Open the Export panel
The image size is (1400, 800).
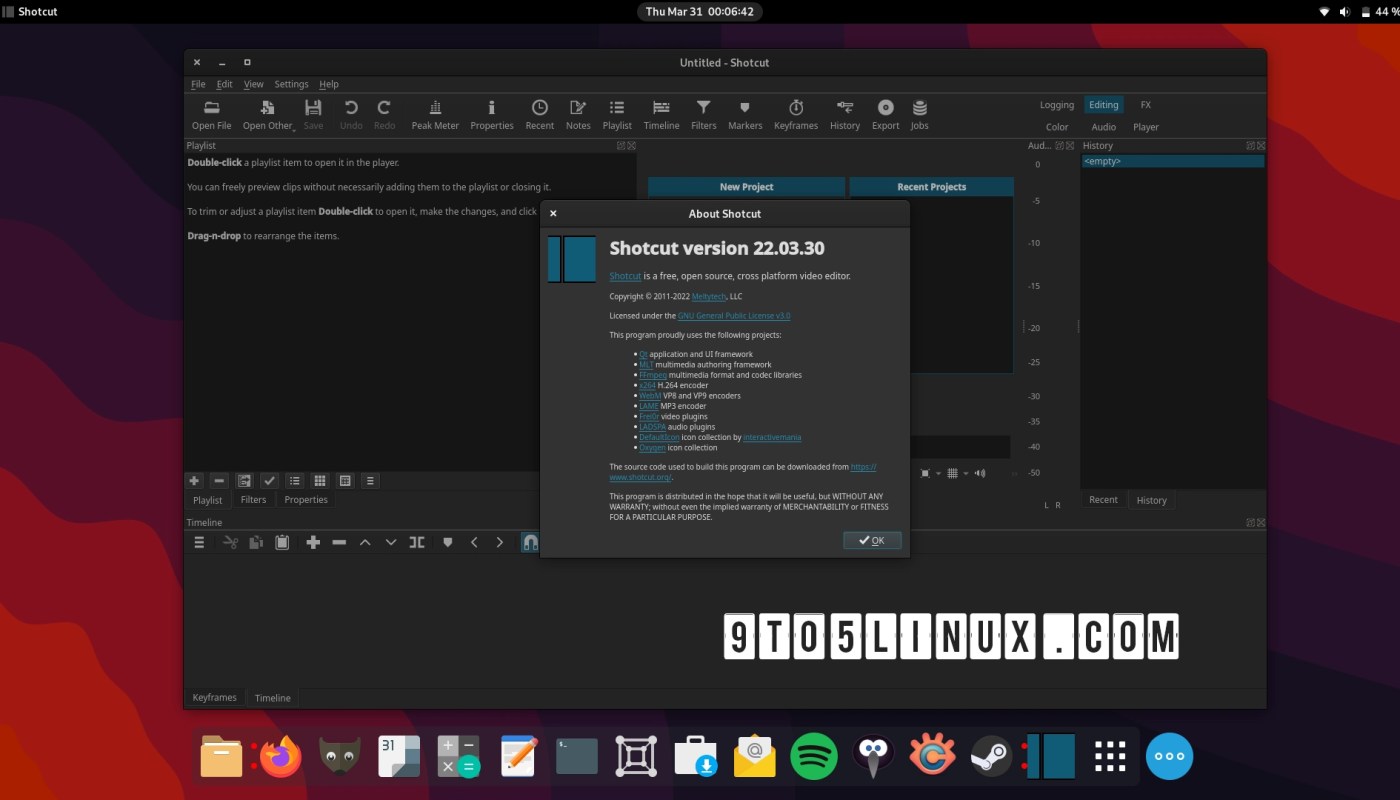[x=885, y=115]
